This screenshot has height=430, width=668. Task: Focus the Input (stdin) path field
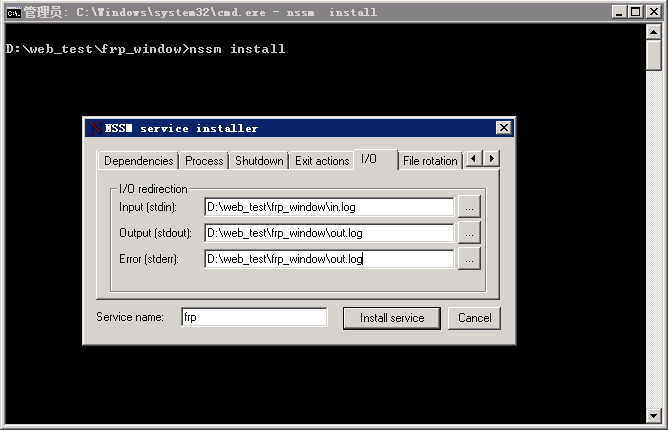(x=329, y=207)
